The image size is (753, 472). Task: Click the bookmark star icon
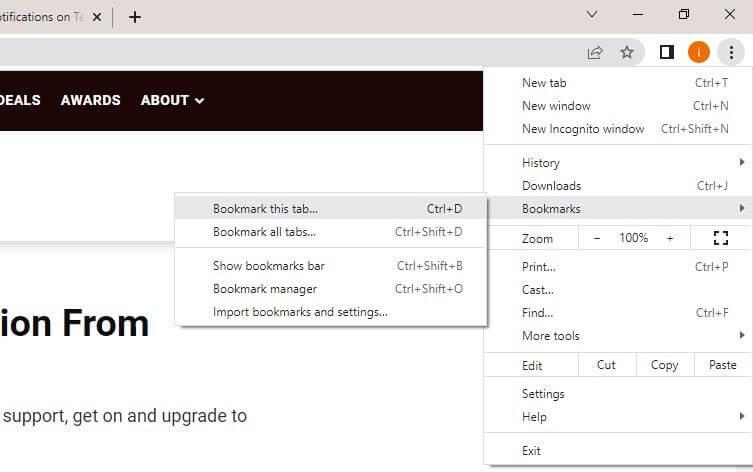click(x=627, y=52)
